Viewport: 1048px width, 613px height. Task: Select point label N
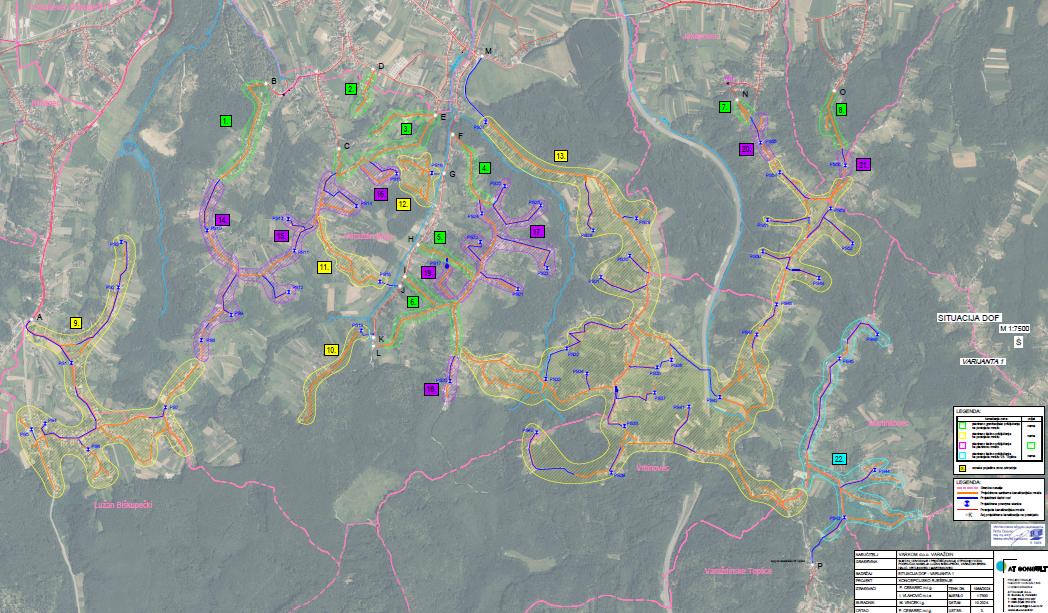pos(745,94)
